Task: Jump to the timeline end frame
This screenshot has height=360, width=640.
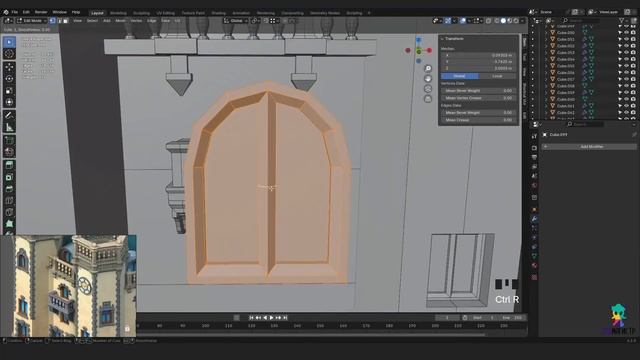Action: pos(285,318)
